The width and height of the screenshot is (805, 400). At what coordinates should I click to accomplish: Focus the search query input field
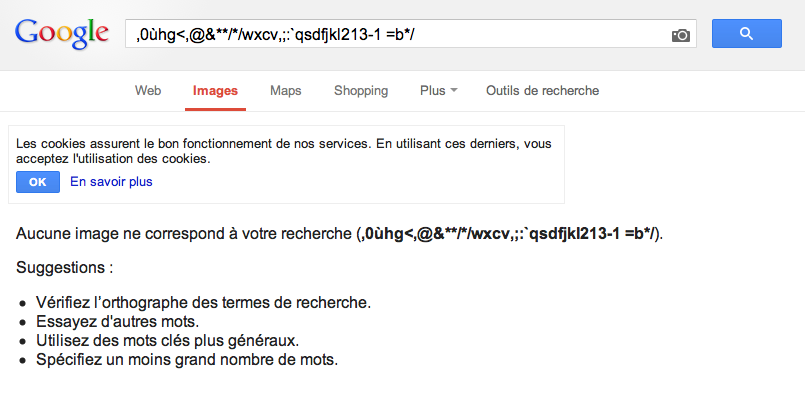point(398,34)
